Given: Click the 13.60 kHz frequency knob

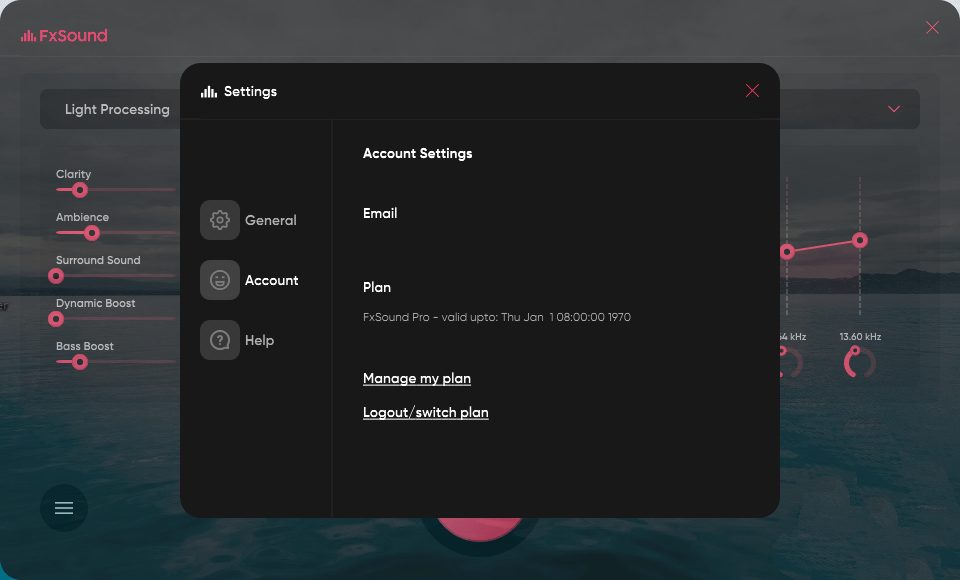Looking at the screenshot, I should point(860,362).
